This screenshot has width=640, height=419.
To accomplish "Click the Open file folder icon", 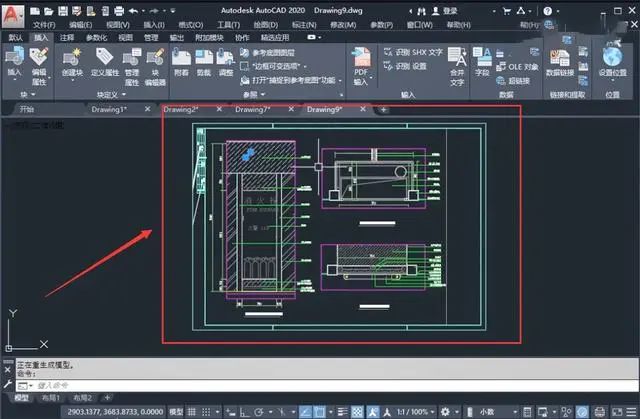I will coord(49,11).
